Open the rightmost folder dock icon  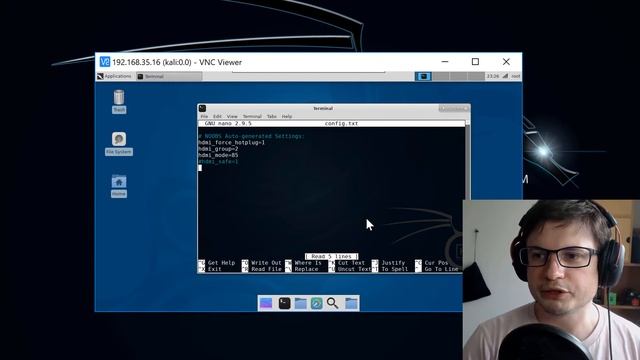[x=351, y=303]
